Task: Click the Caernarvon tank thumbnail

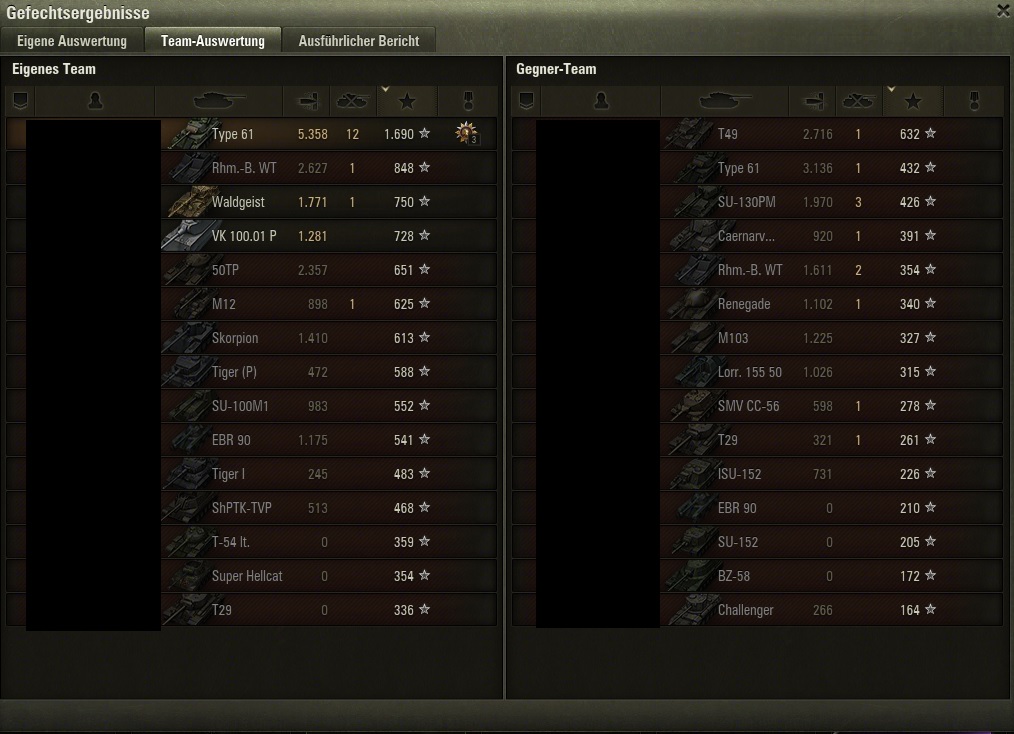Action: point(691,236)
